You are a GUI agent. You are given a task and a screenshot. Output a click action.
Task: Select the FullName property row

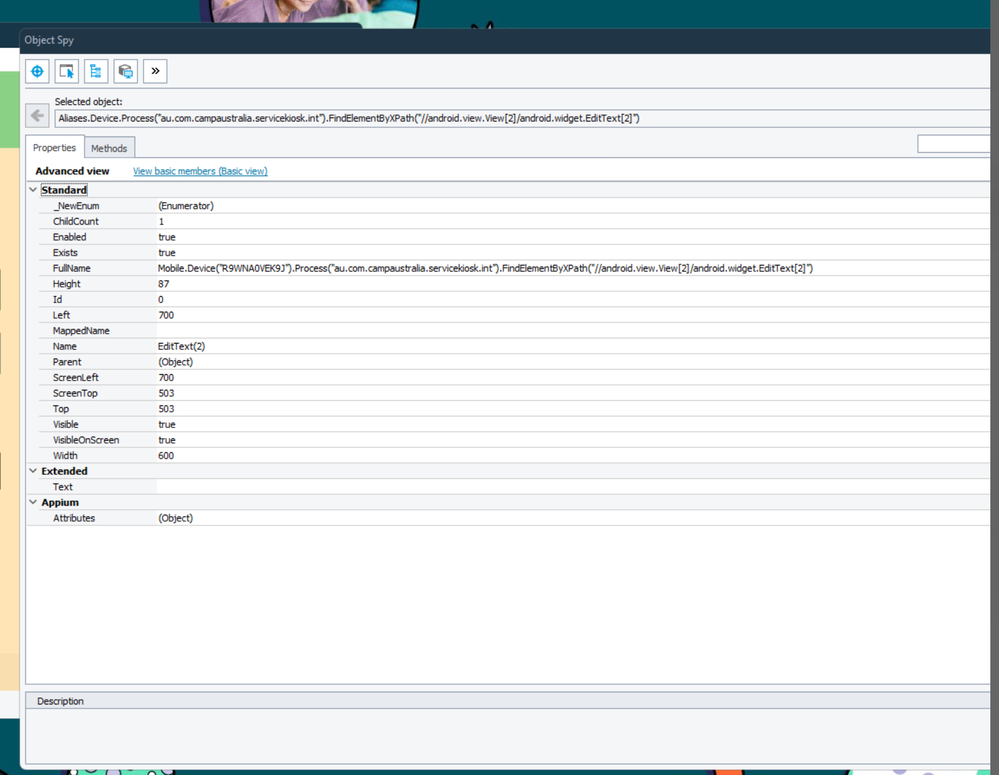(x=72, y=268)
